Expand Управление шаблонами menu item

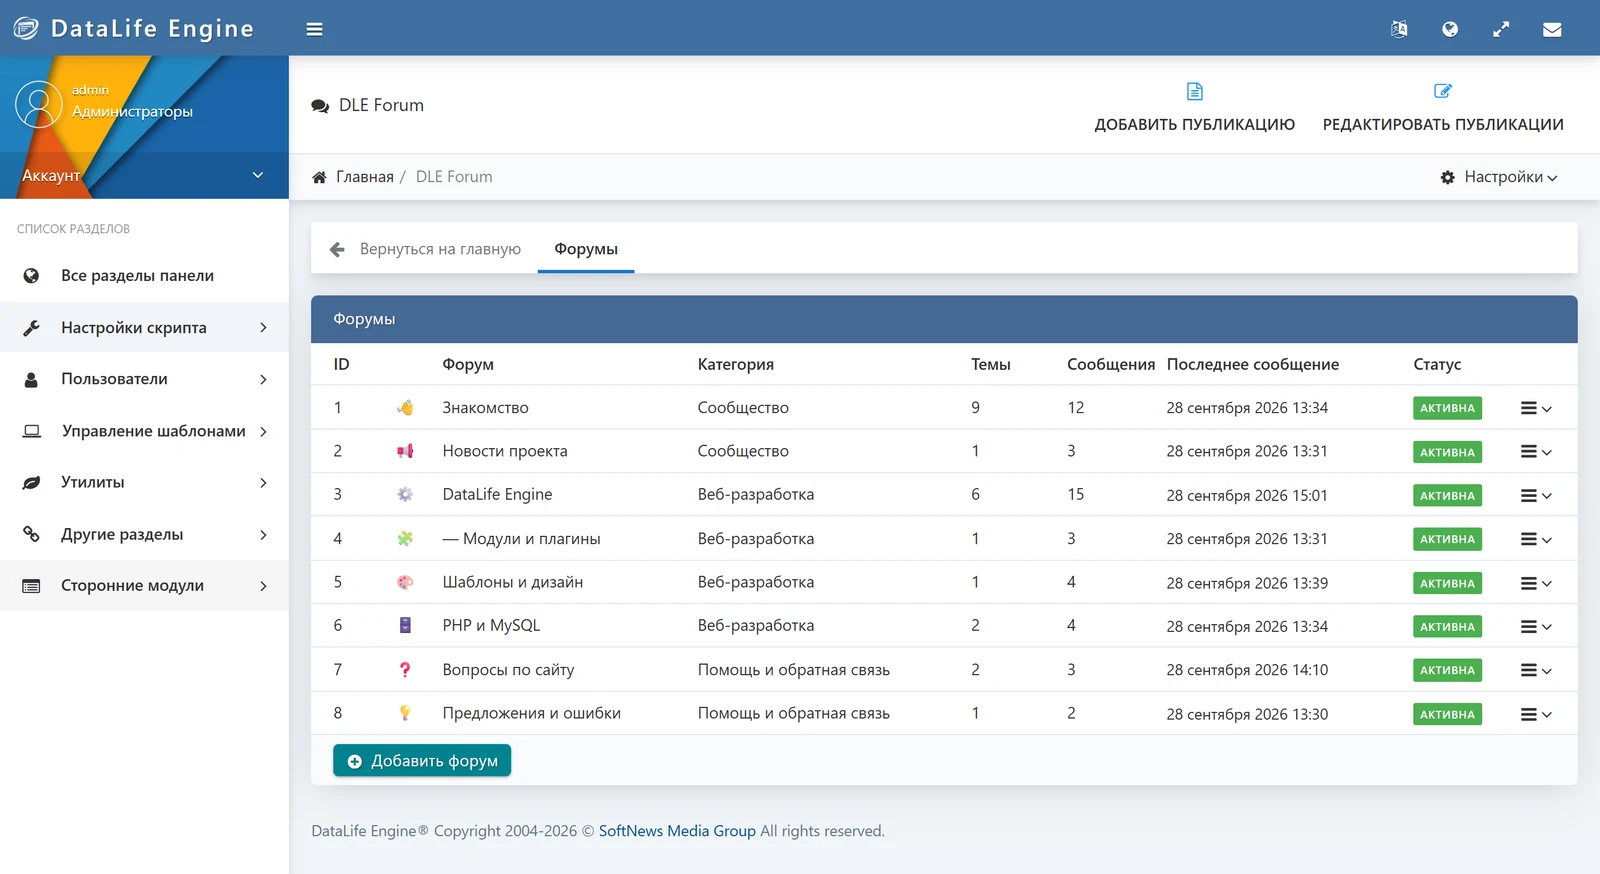[x=144, y=431]
